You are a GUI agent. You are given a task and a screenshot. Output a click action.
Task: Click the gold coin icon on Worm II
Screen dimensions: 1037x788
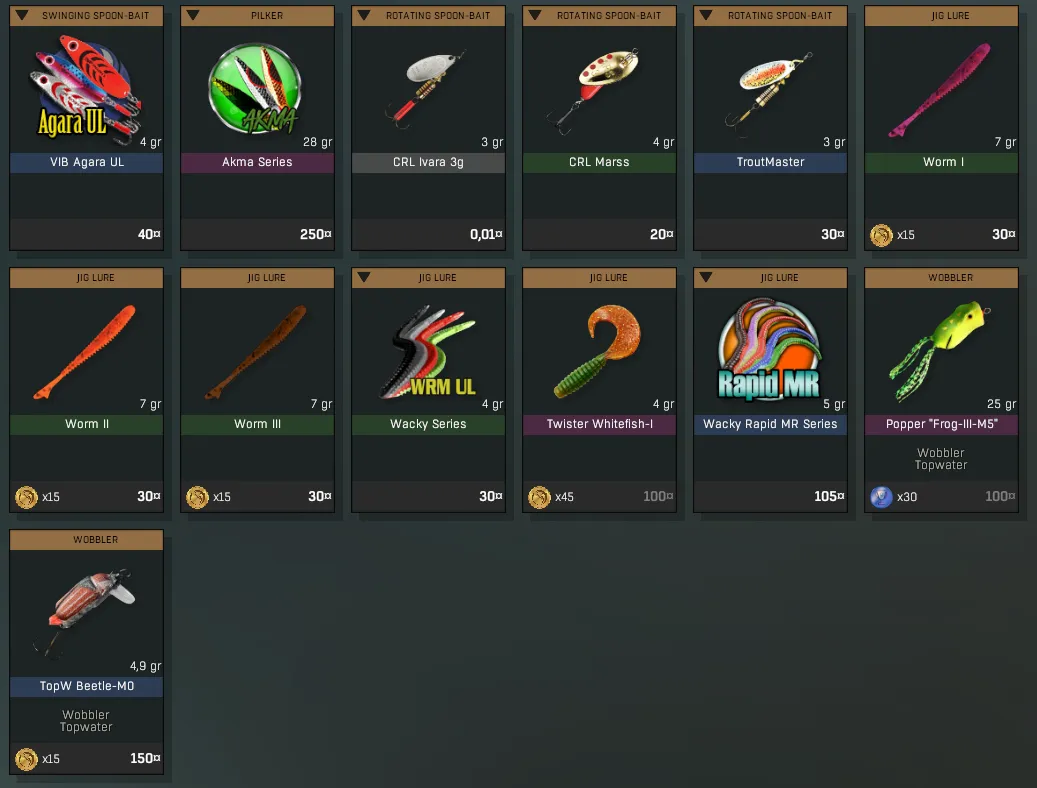26,497
